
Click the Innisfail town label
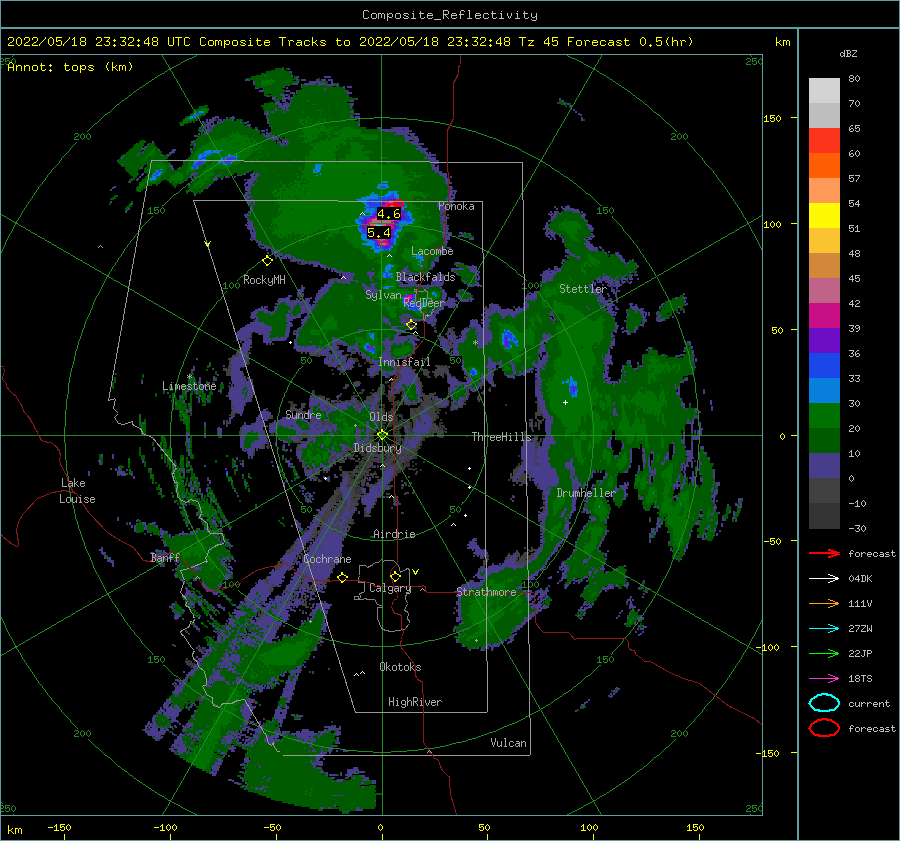pos(405,362)
